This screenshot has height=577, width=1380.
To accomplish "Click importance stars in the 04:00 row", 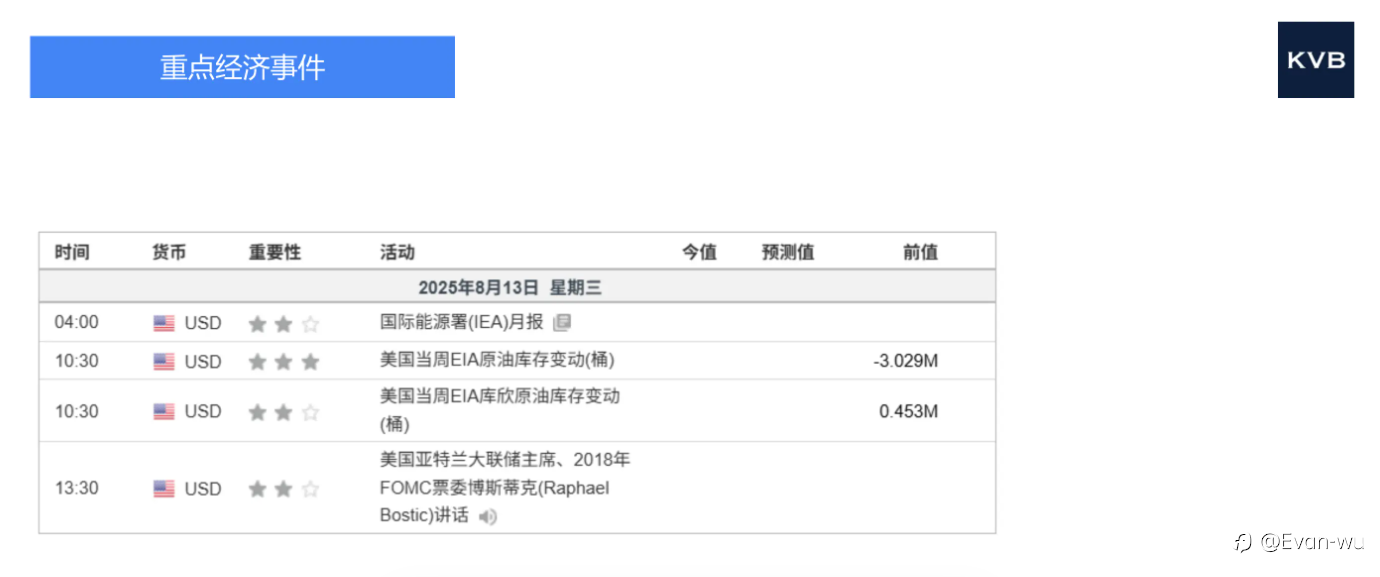I will tap(284, 324).
